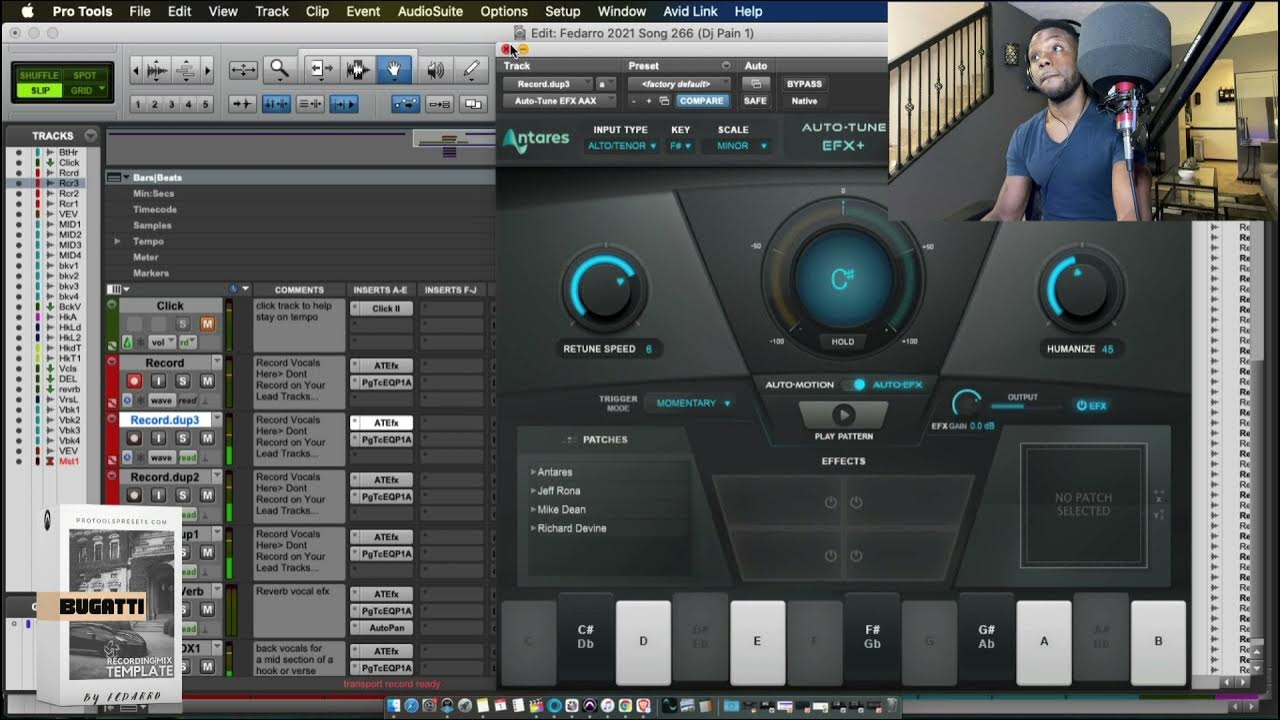1280x720 pixels.
Task: Open the File menu
Action: pyautogui.click(x=140, y=11)
